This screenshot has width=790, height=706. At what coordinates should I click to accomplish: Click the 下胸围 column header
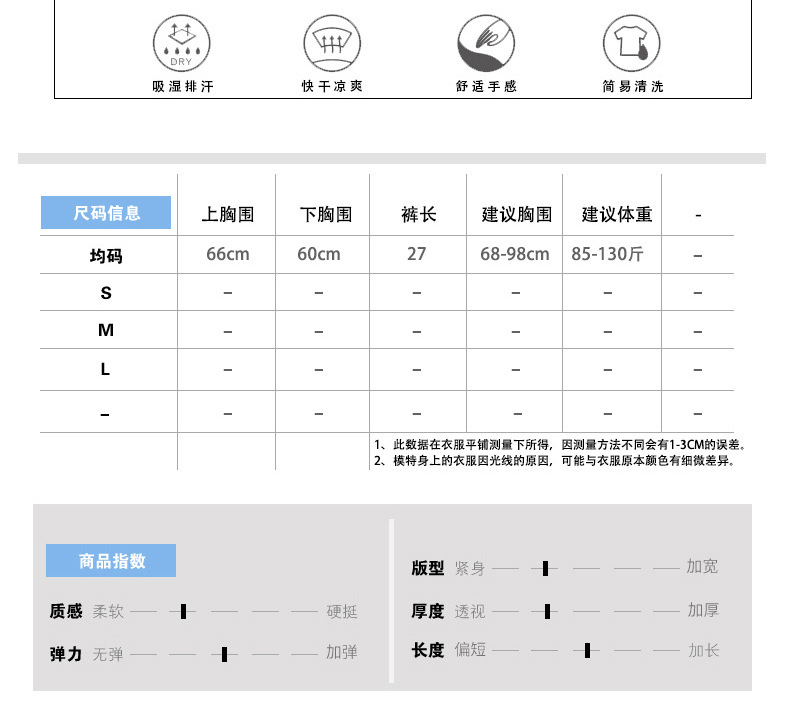tap(326, 214)
